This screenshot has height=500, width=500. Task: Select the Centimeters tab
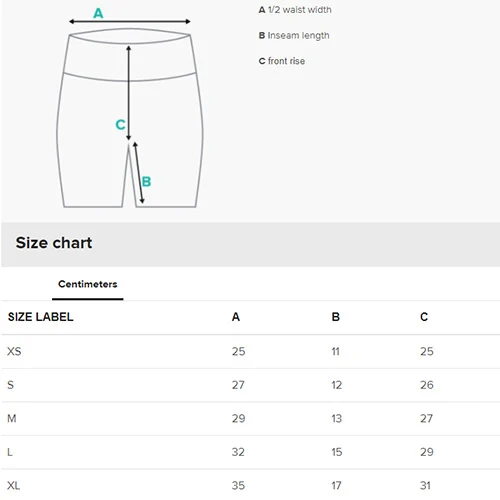point(88,284)
